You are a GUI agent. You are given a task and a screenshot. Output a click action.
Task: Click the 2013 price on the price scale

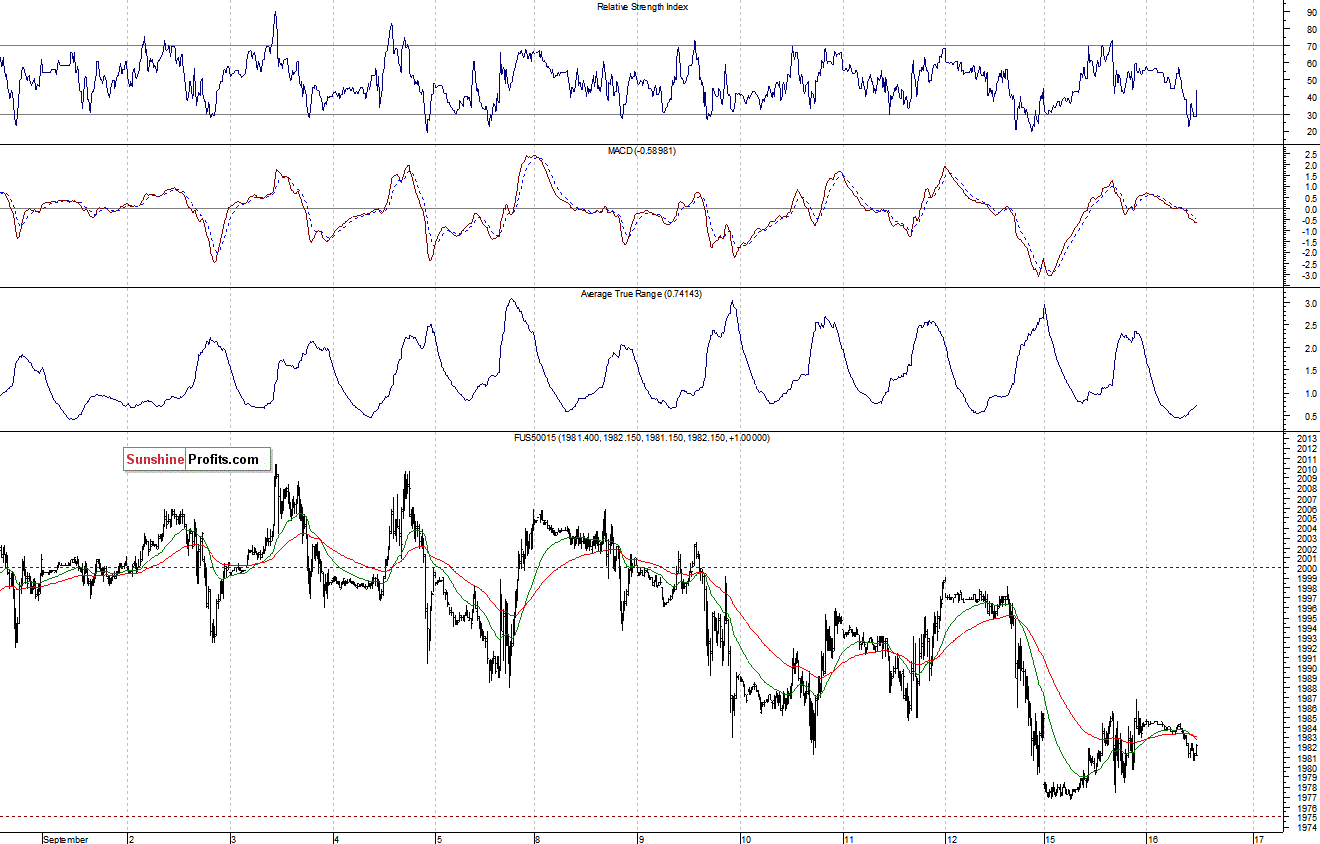tap(1306, 439)
